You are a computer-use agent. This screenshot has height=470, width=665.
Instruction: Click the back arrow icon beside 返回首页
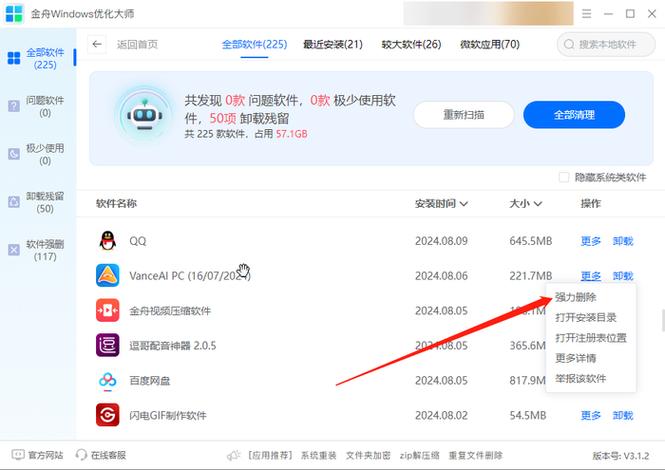point(97,44)
